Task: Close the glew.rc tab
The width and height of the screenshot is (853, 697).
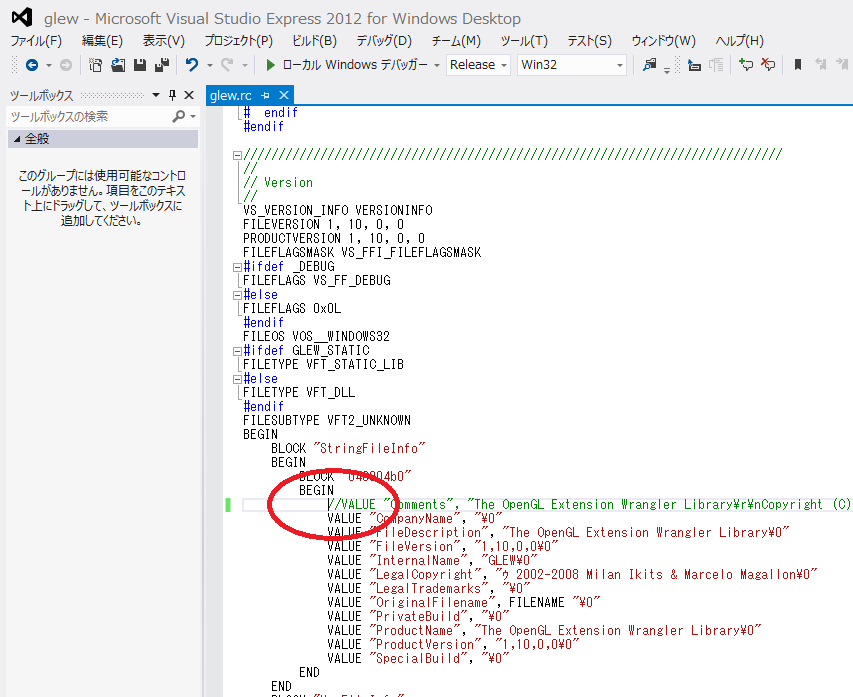Action: [283, 96]
